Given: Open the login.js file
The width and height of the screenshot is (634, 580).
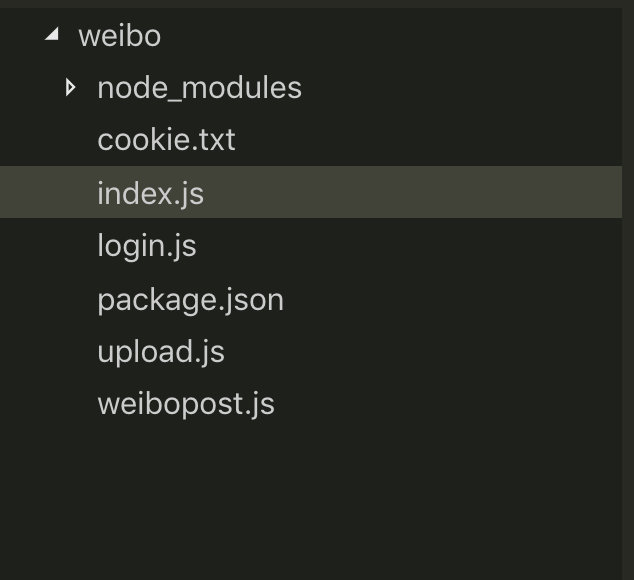Looking at the screenshot, I should (146, 246).
